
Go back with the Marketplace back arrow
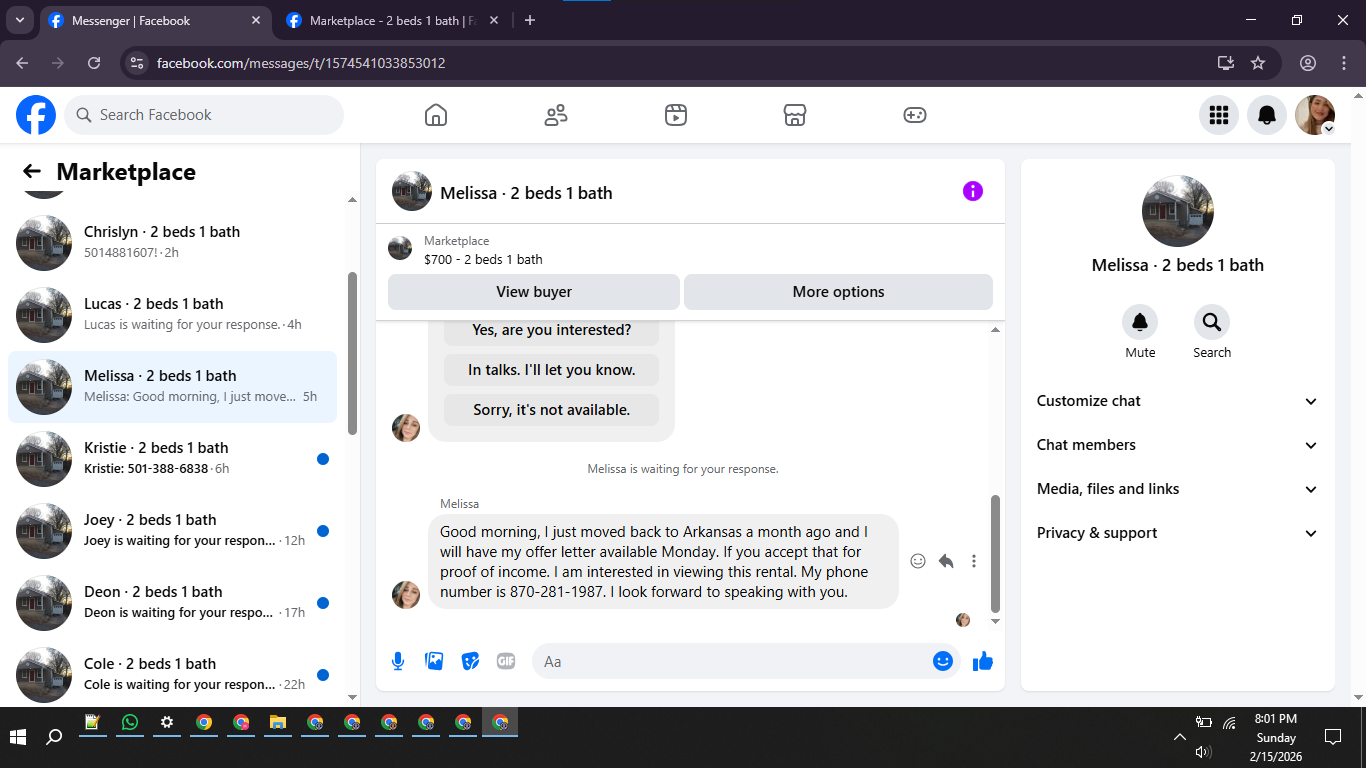click(x=32, y=171)
